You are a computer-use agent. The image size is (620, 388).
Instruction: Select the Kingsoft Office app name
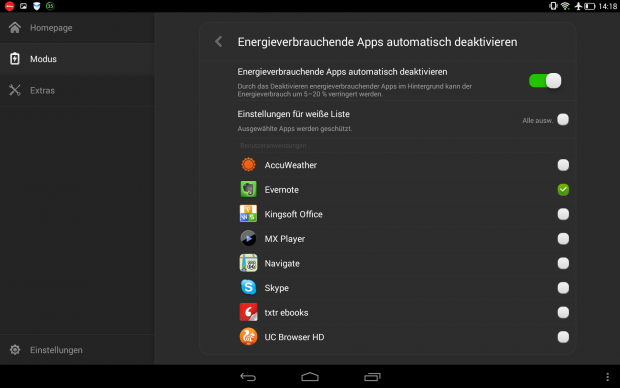pyautogui.click(x=293, y=214)
